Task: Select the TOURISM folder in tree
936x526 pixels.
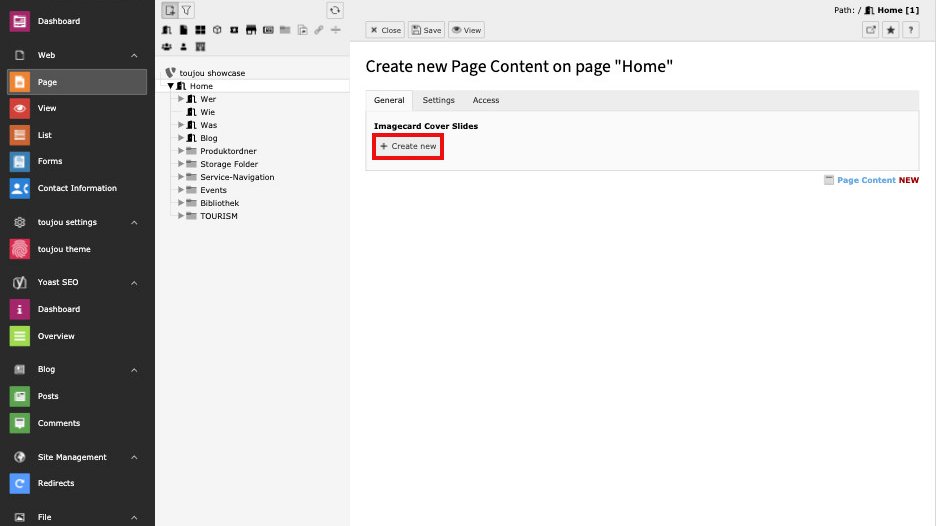Action: [x=218, y=216]
